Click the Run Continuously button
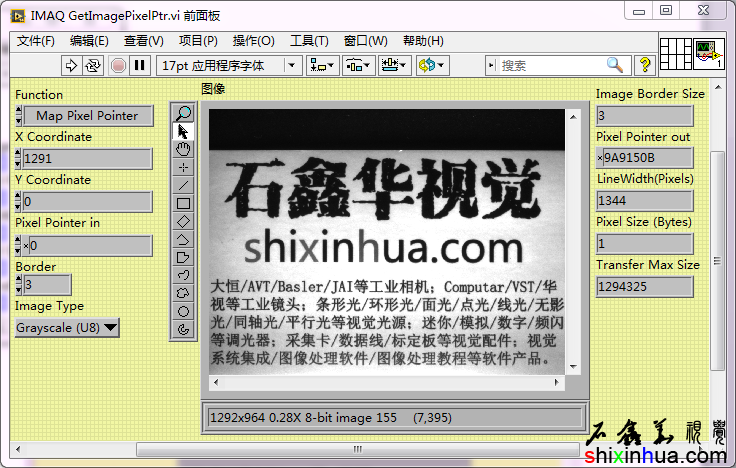736x468 pixels. tap(92, 65)
